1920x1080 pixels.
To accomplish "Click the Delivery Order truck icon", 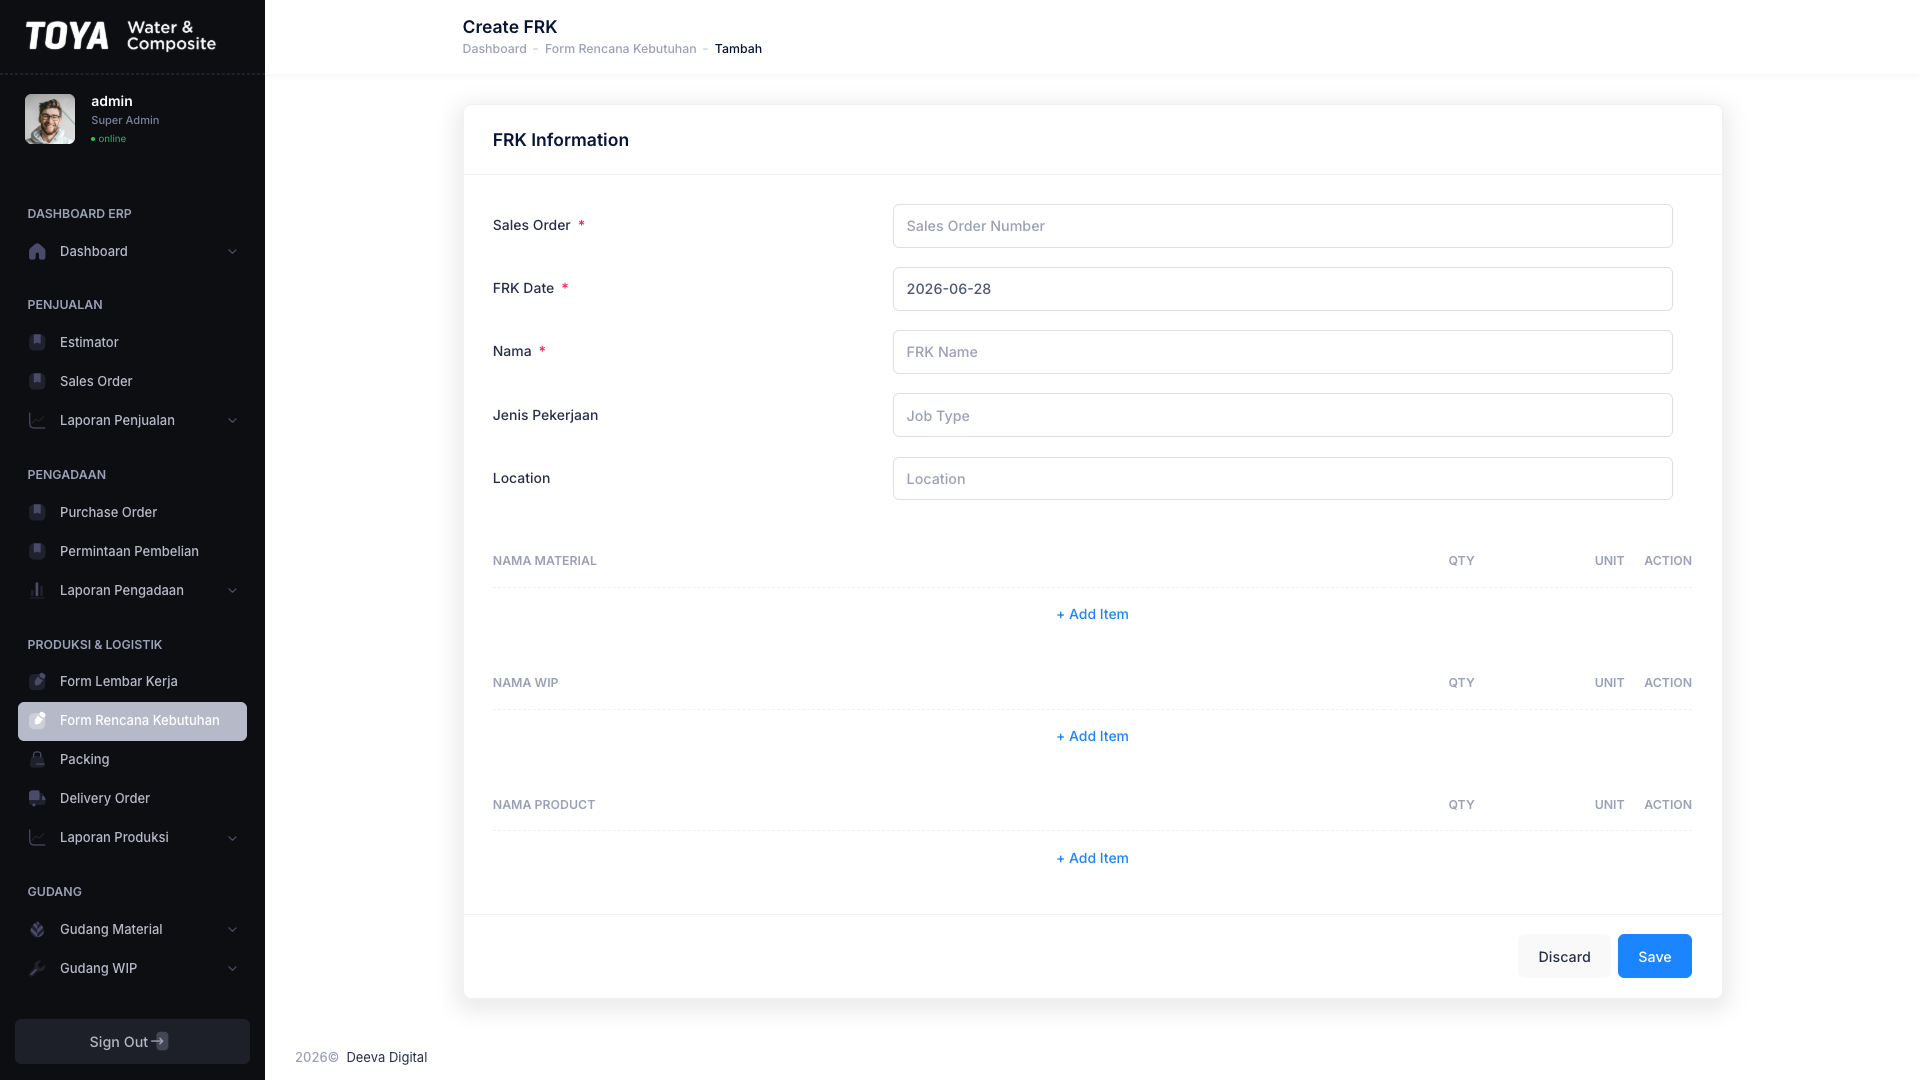I will tap(37, 798).
